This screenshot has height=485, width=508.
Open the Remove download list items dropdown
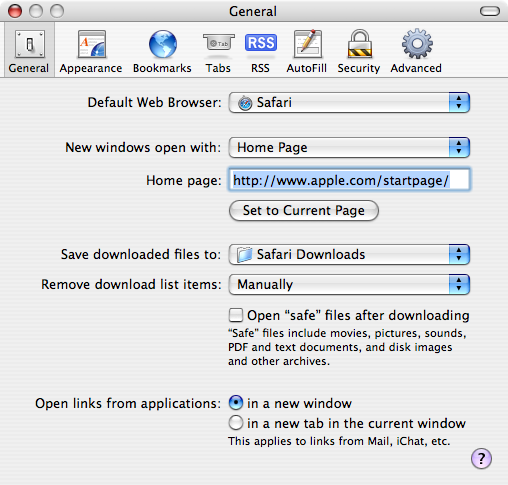tap(349, 284)
